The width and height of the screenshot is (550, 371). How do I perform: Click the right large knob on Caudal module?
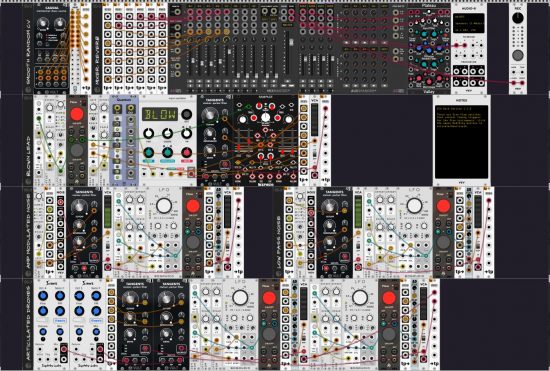click(60, 23)
